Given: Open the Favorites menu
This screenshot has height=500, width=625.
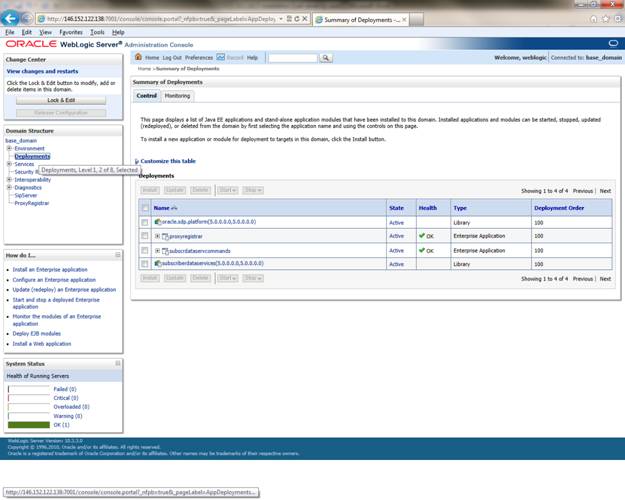Looking at the screenshot, I should 70,32.
